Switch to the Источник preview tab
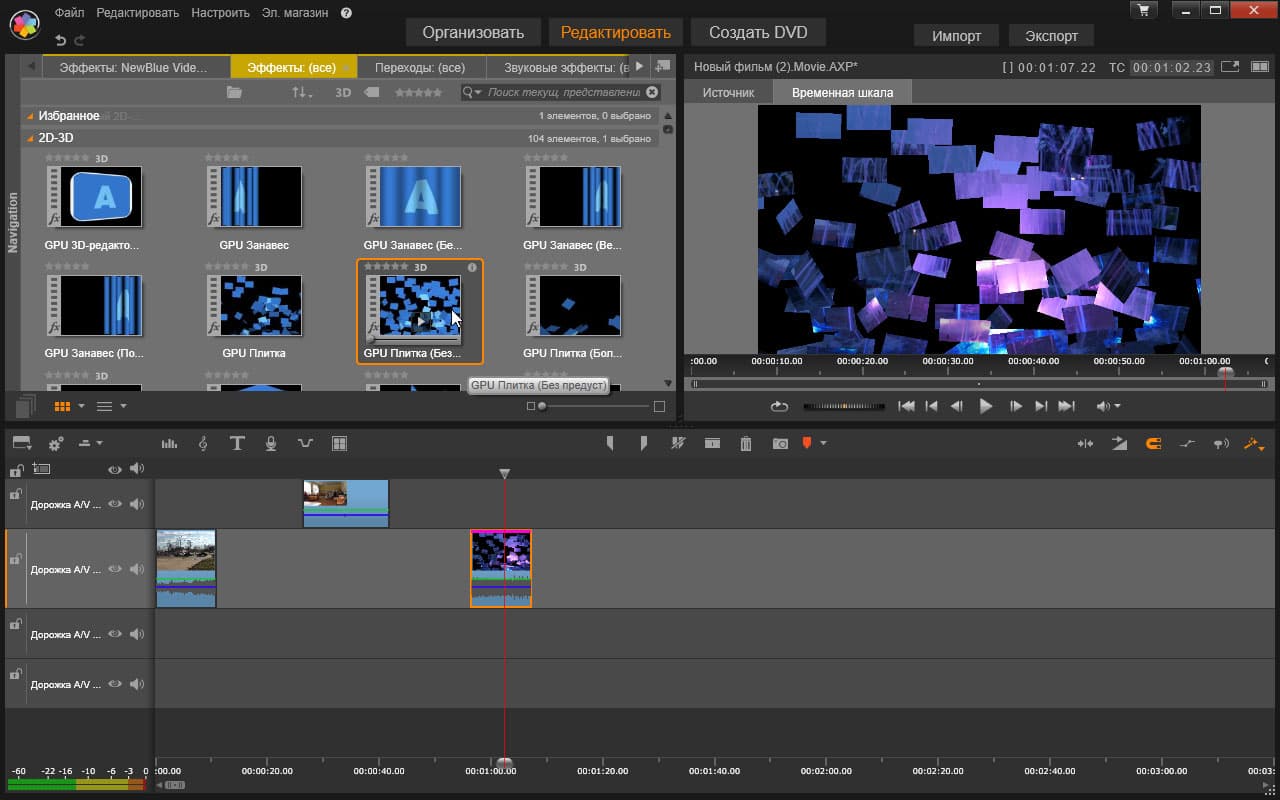1280x800 pixels. (x=728, y=92)
